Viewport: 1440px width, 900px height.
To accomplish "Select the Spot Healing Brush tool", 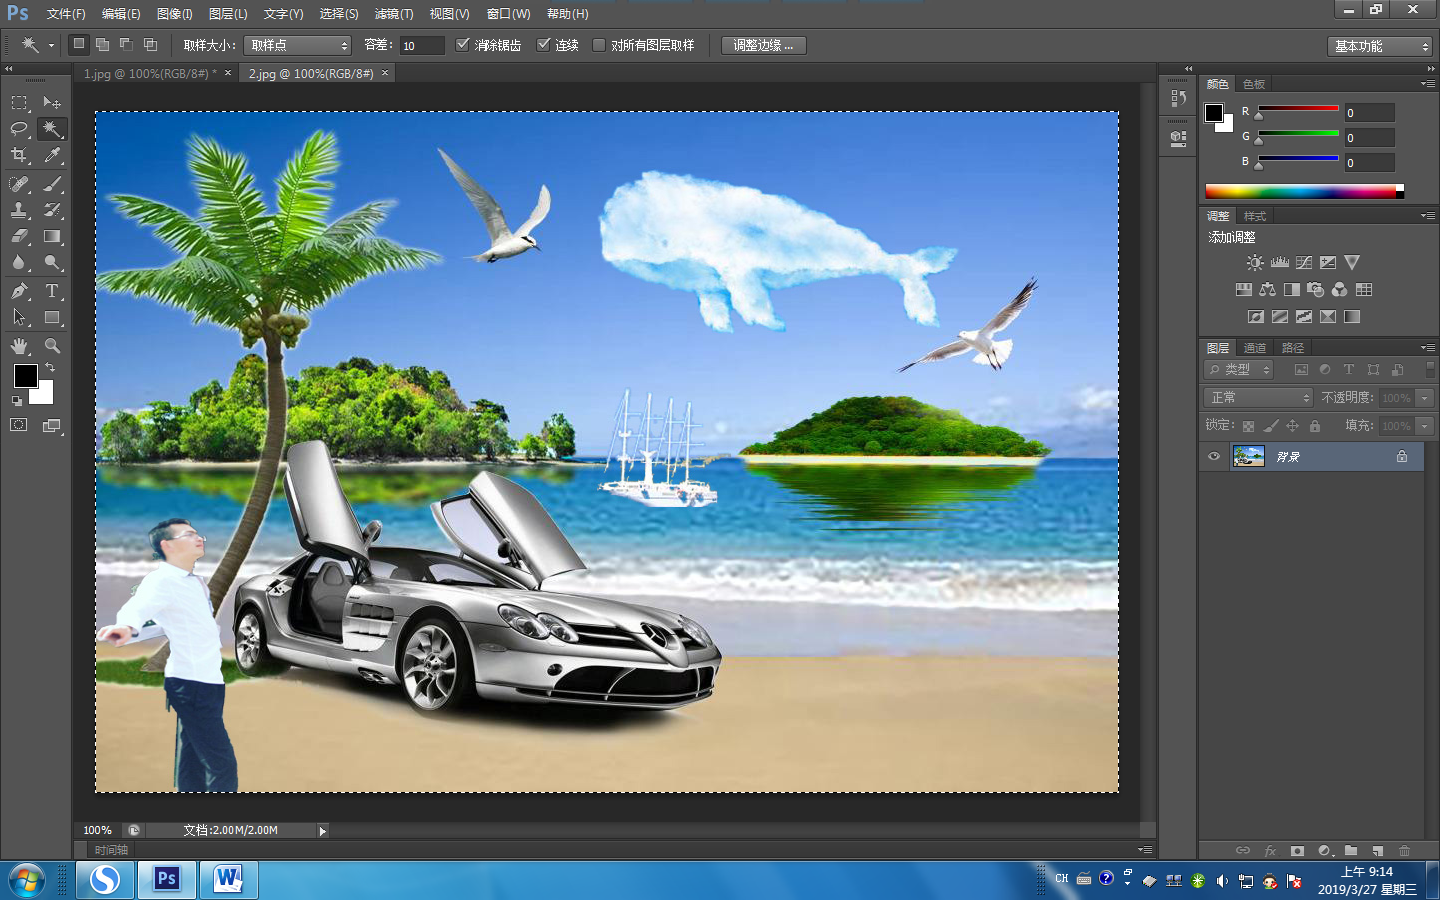I will [x=19, y=184].
